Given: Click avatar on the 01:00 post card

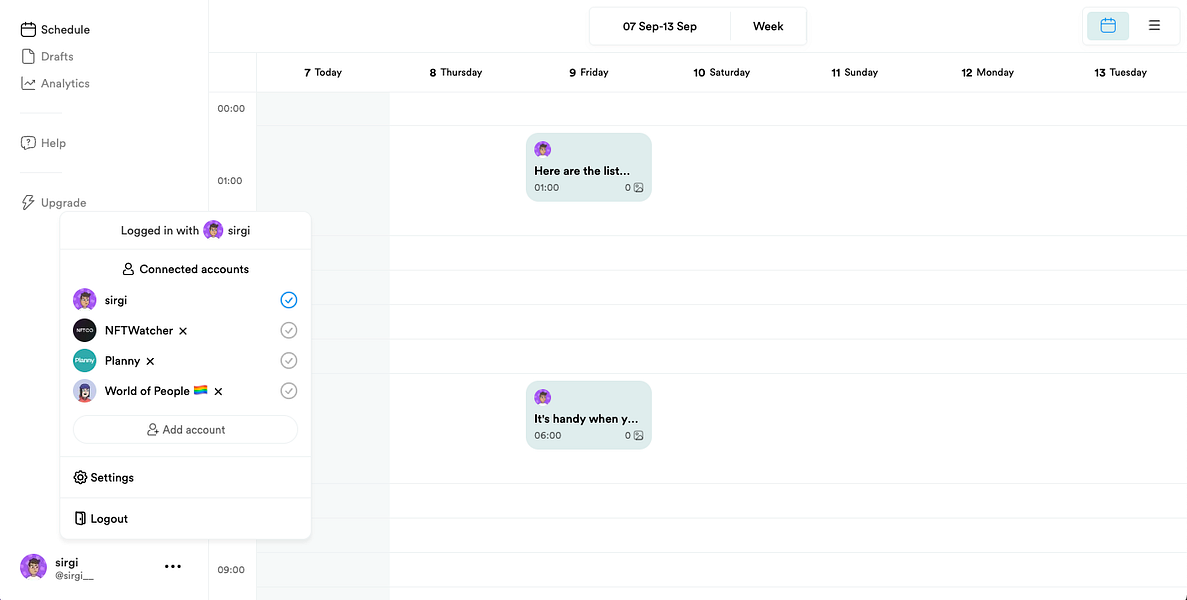Looking at the screenshot, I should 543,149.
